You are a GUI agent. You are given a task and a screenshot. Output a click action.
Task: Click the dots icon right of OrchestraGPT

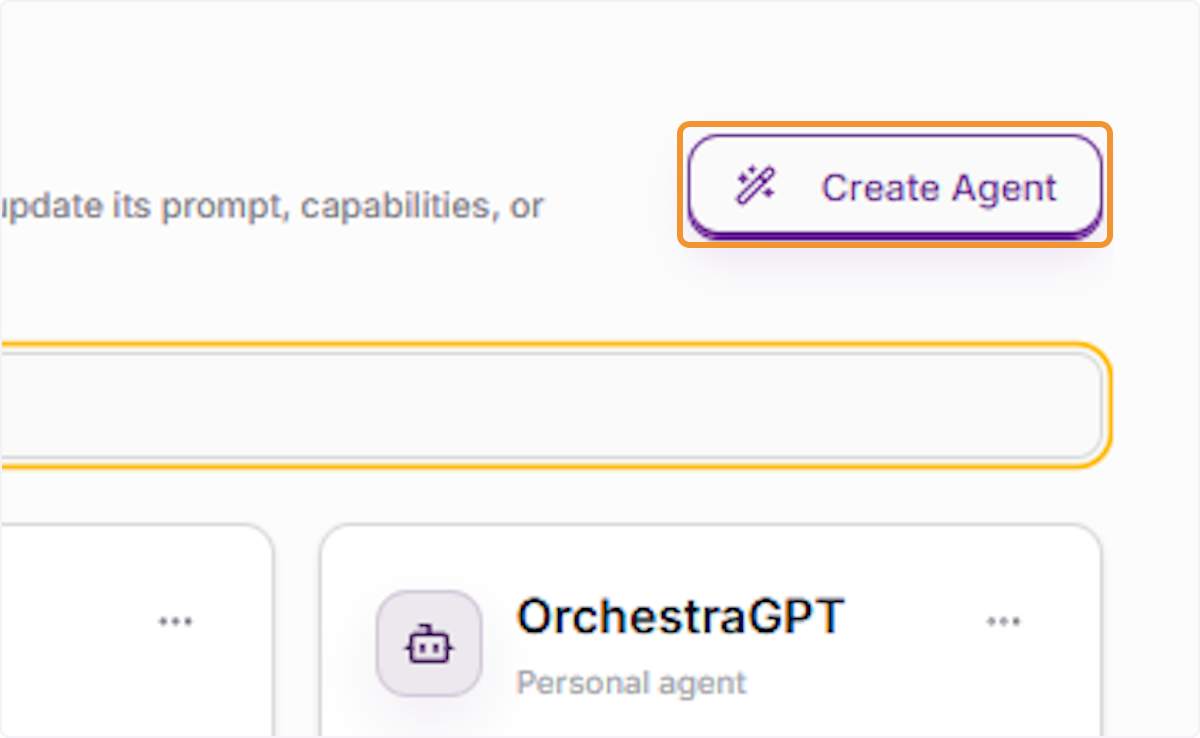click(x=1003, y=622)
